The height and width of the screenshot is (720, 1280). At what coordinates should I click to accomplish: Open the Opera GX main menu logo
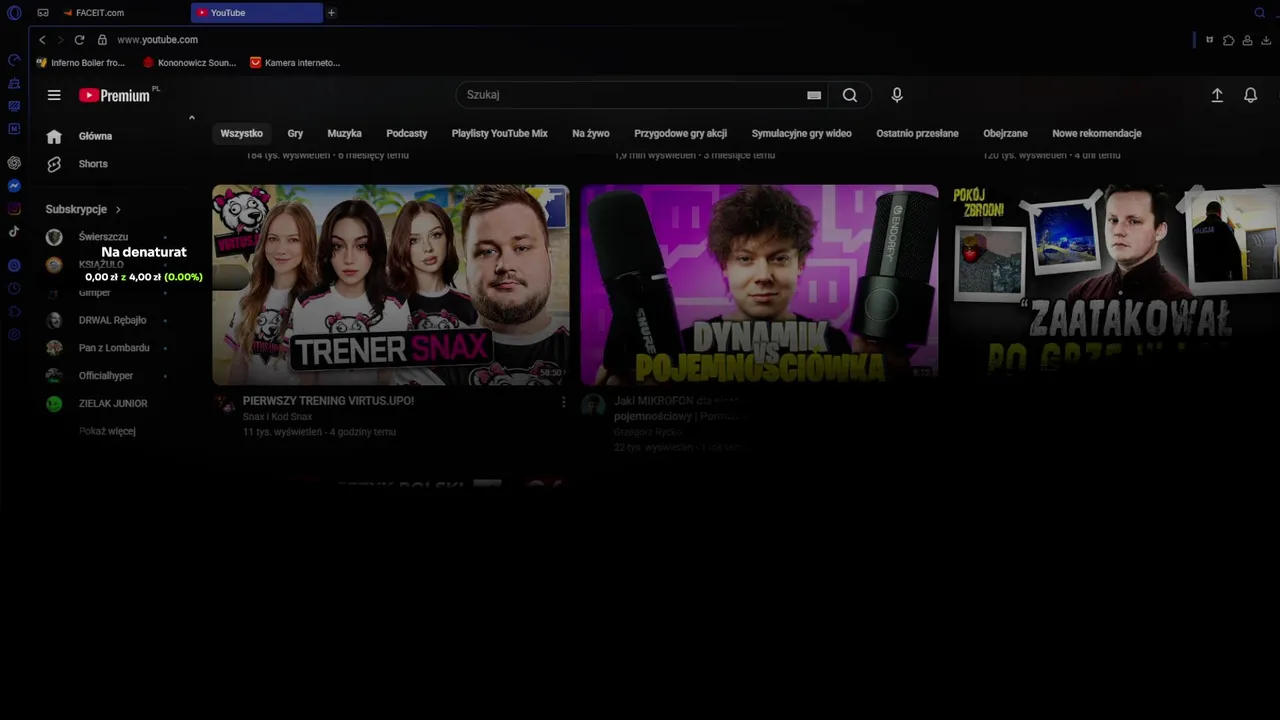coord(14,13)
